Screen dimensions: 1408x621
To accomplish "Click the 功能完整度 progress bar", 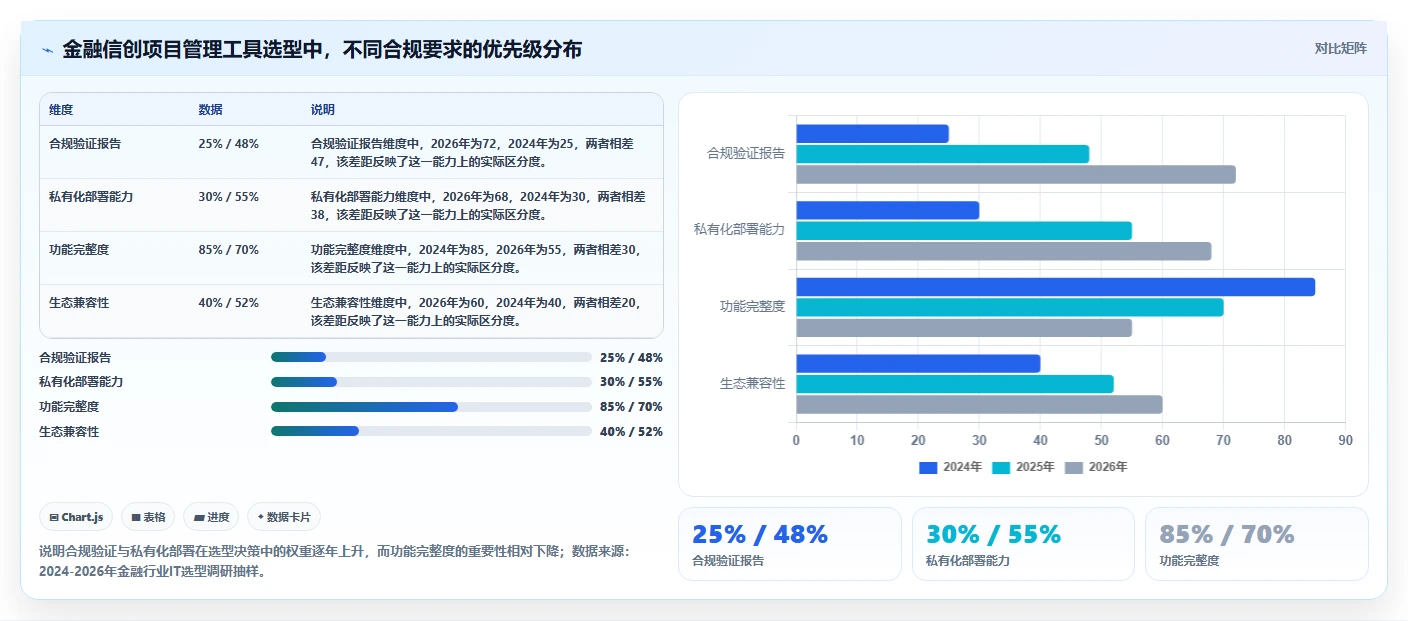I will (x=431, y=407).
